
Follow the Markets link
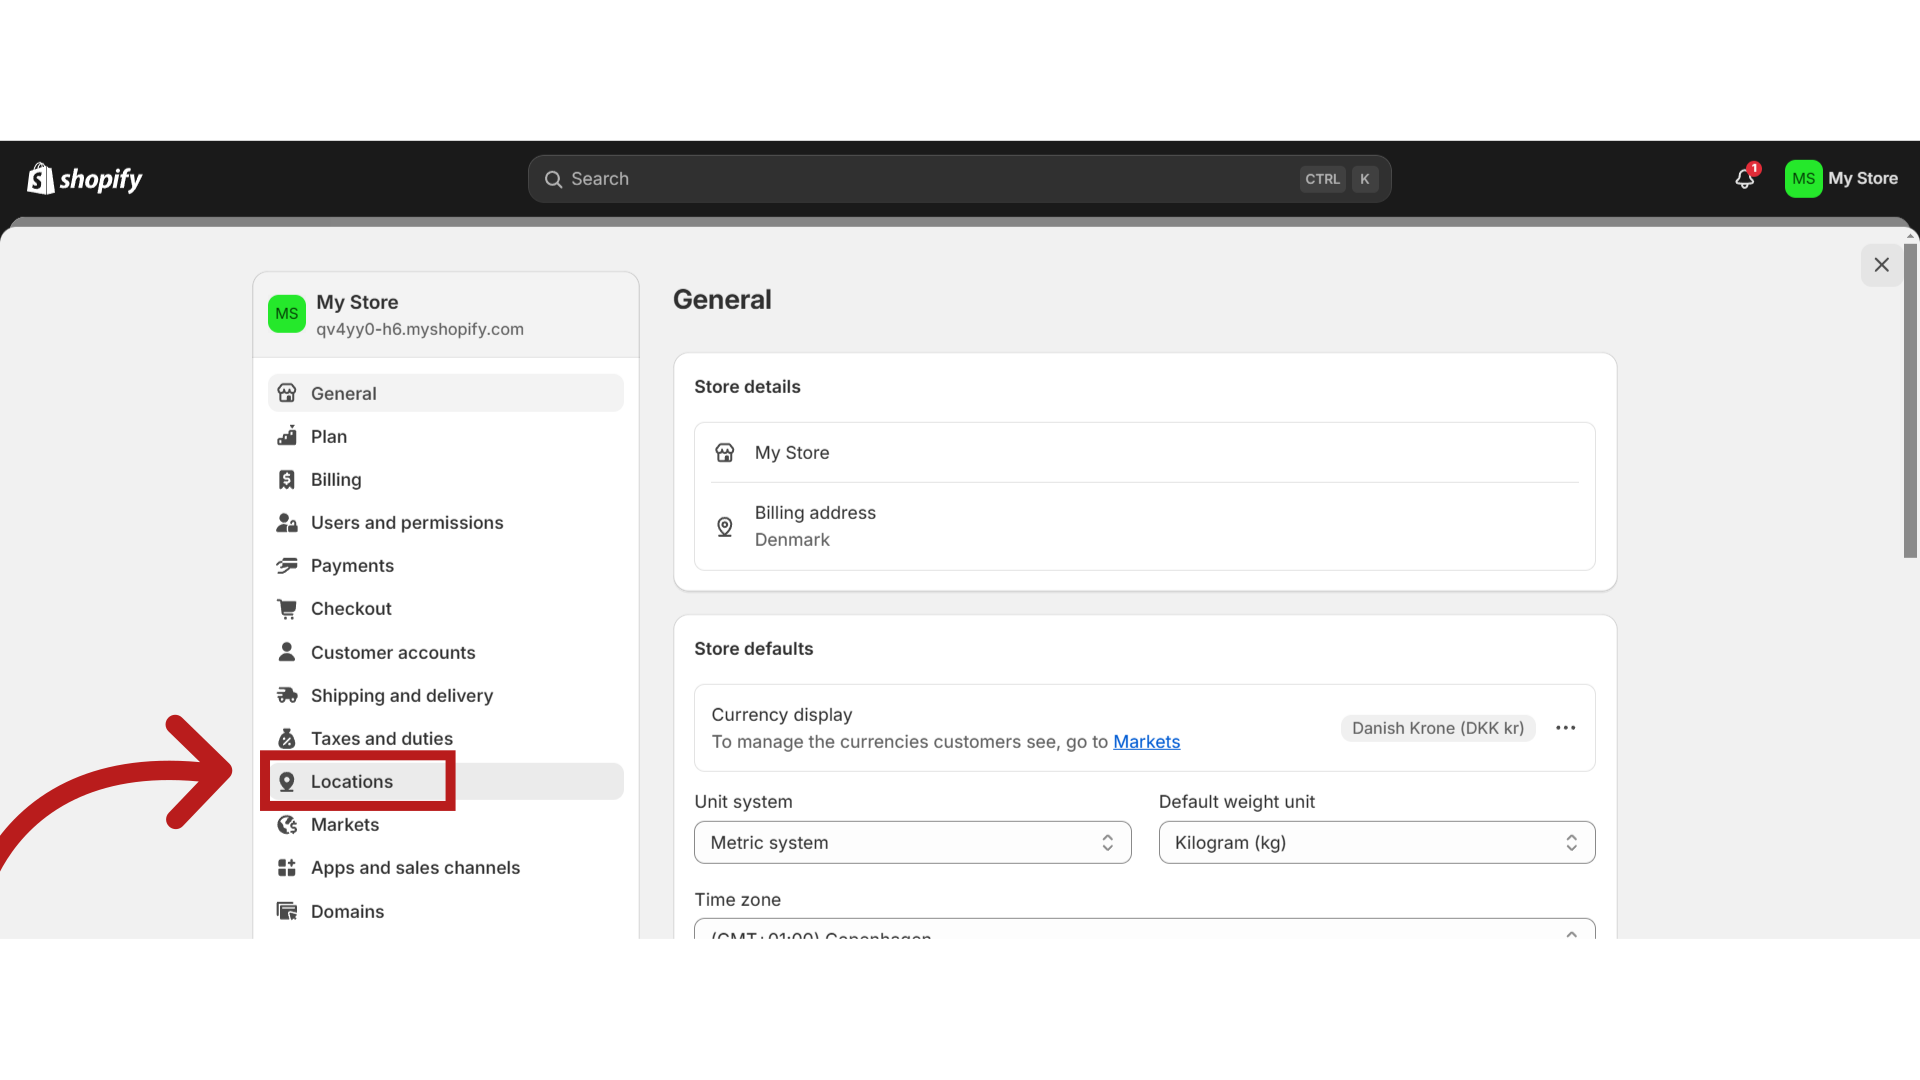[x=1146, y=741]
